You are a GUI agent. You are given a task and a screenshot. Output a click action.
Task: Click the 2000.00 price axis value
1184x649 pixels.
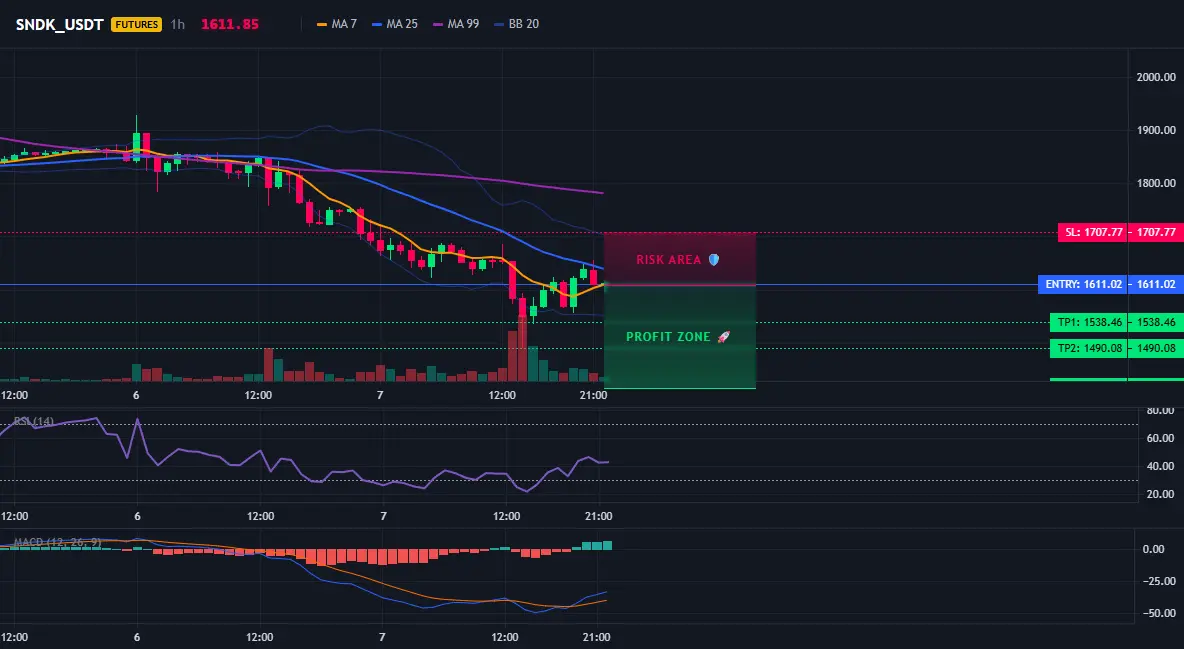(x=1156, y=77)
